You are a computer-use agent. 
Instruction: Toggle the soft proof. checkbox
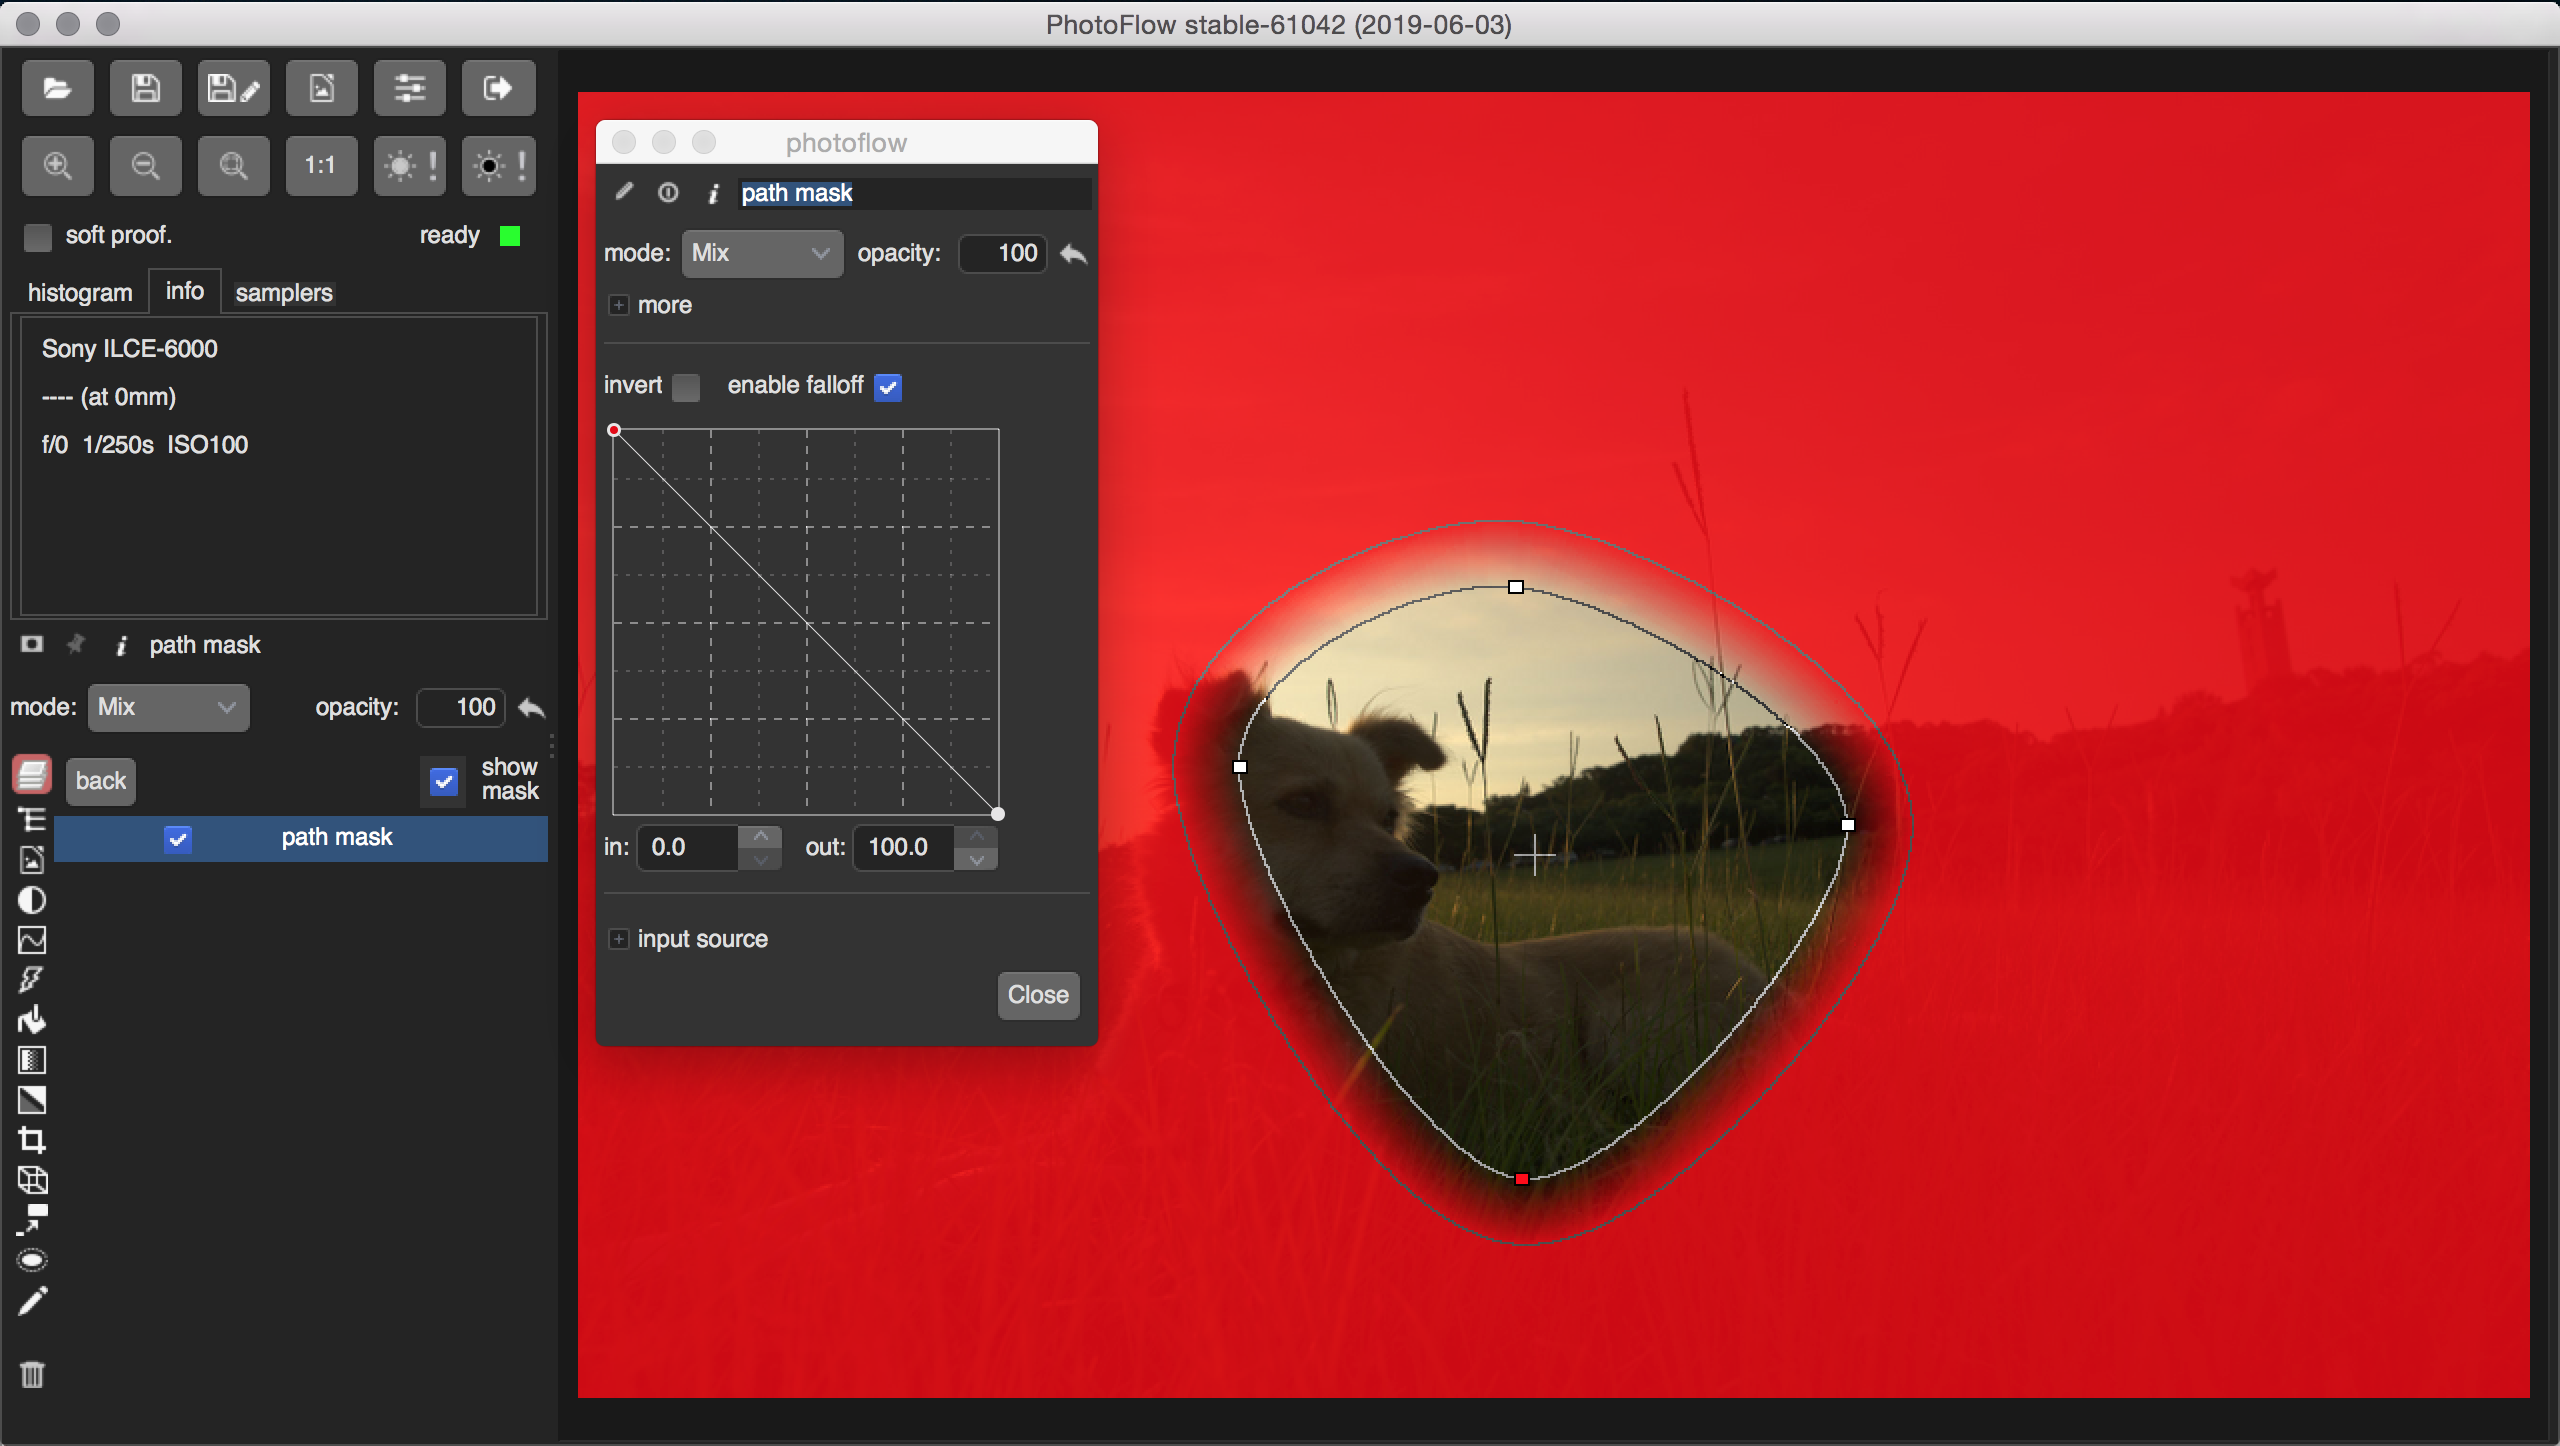coord(38,237)
